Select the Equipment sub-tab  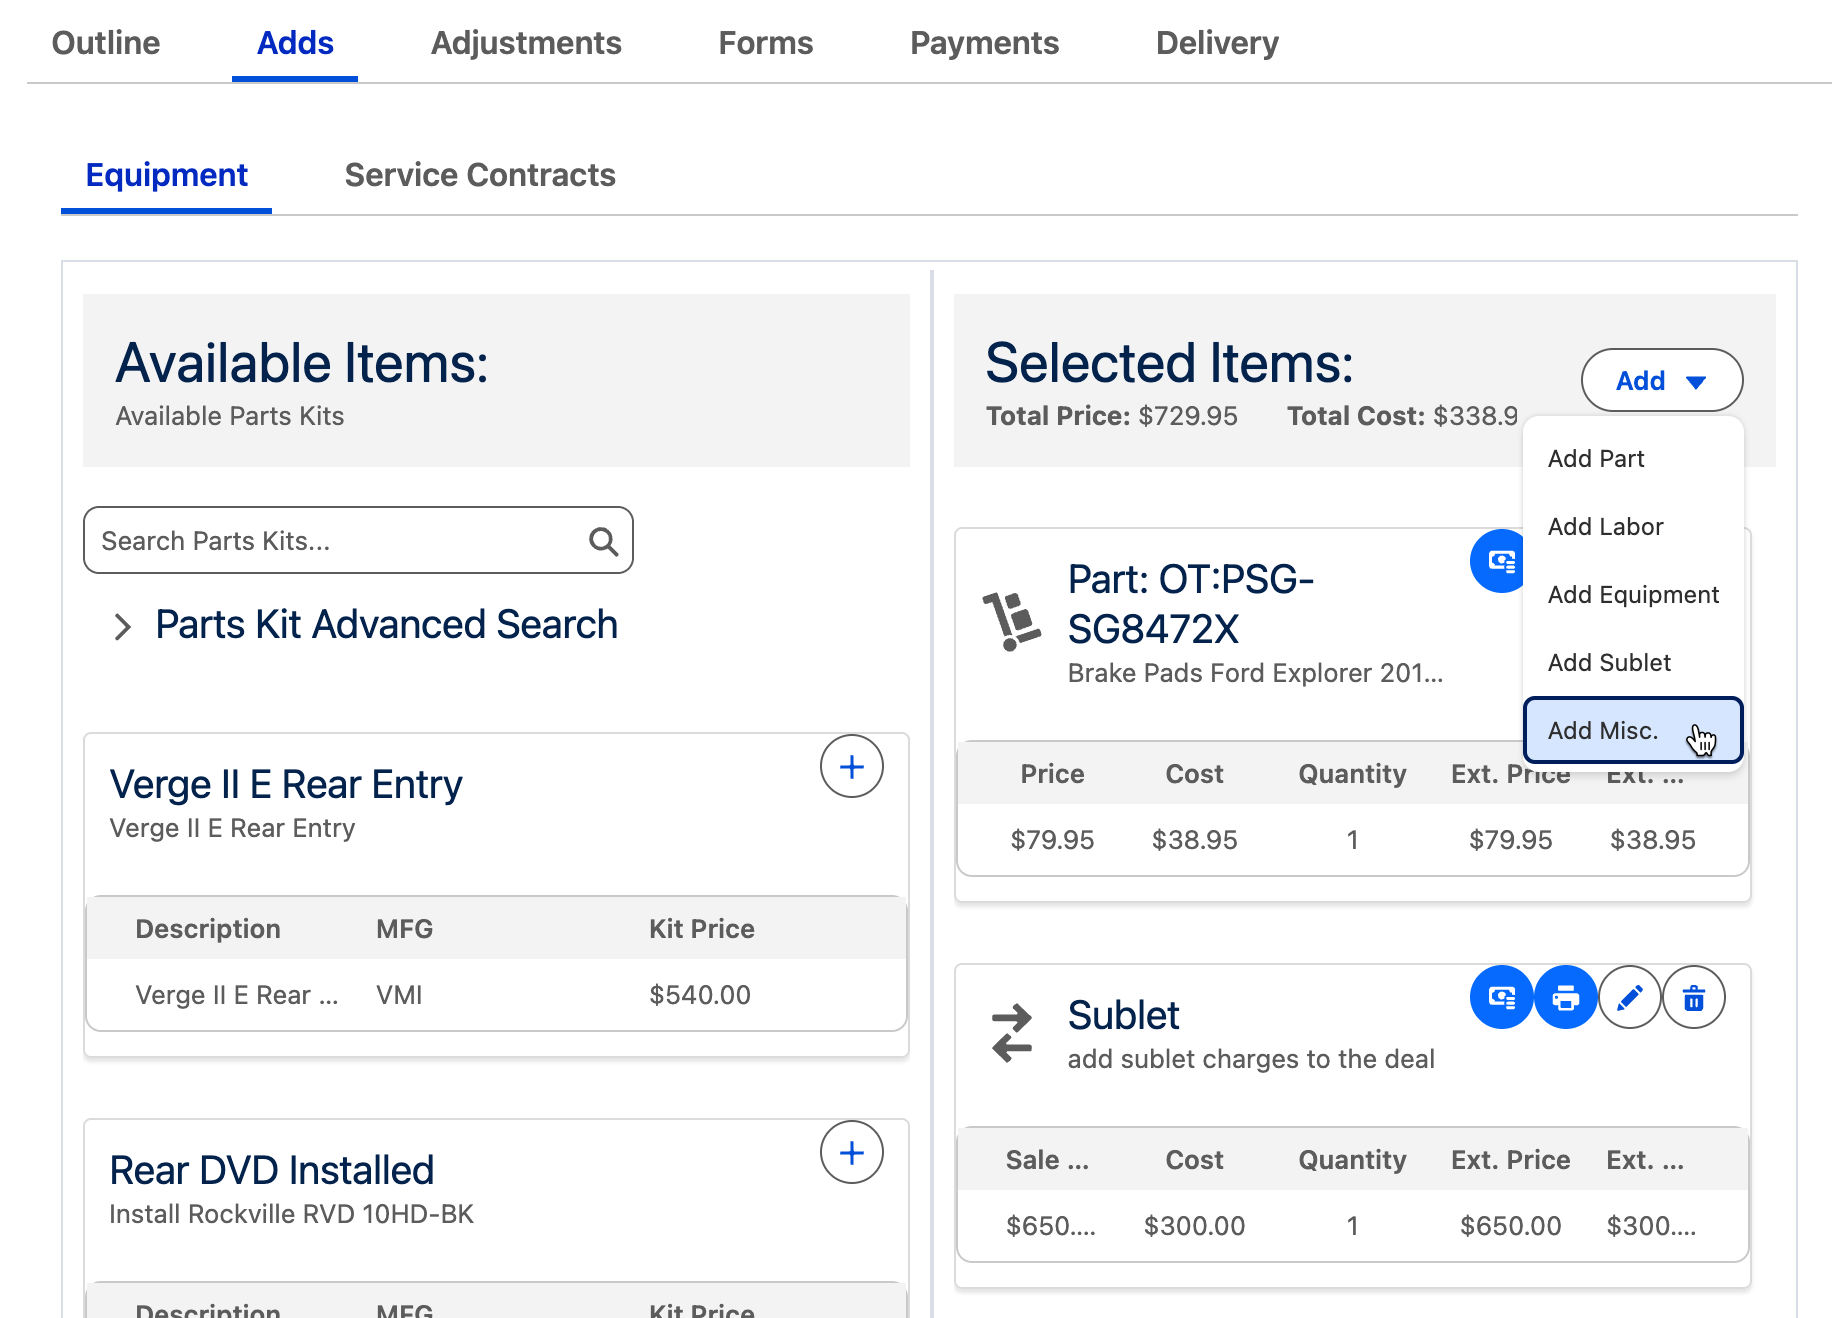pyautogui.click(x=167, y=175)
